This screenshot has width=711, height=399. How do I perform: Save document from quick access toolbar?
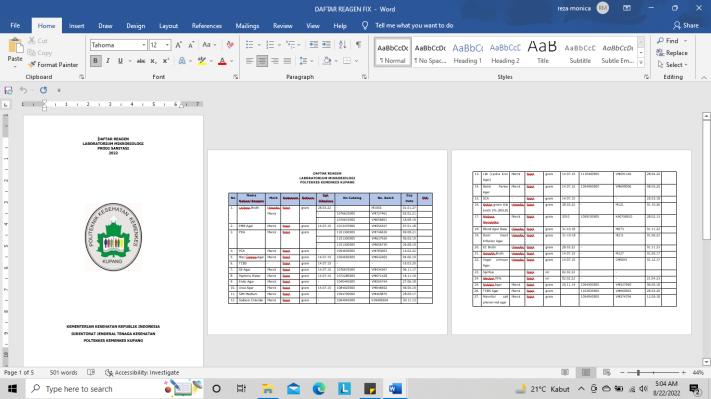[x=8, y=90]
